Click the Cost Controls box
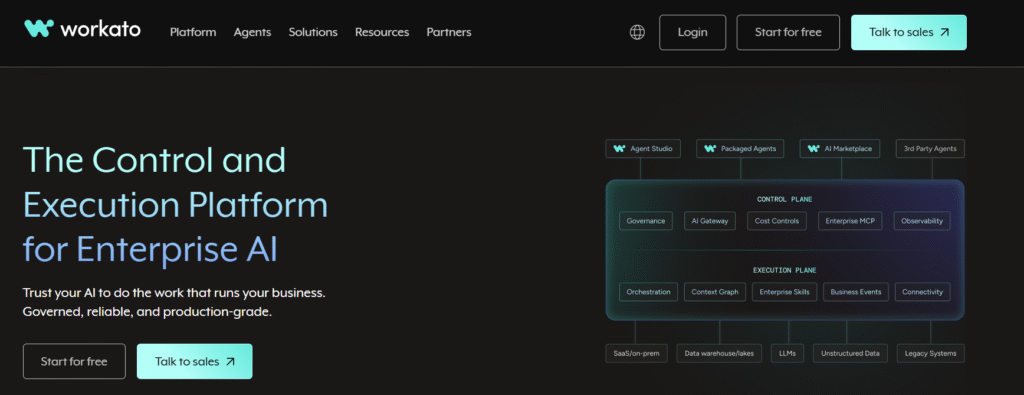This screenshot has width=1024, height=395. point(776,221)
